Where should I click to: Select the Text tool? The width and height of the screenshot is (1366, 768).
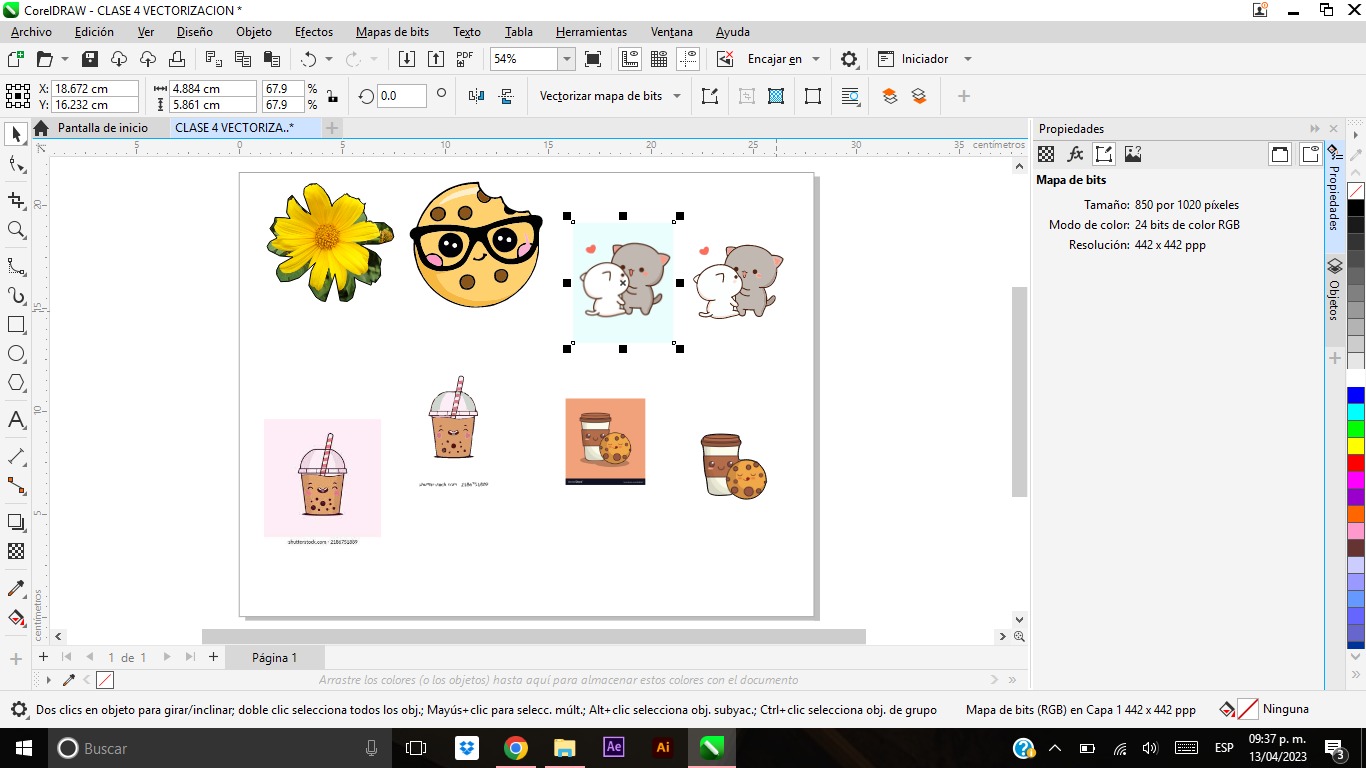tap(16, 420)
